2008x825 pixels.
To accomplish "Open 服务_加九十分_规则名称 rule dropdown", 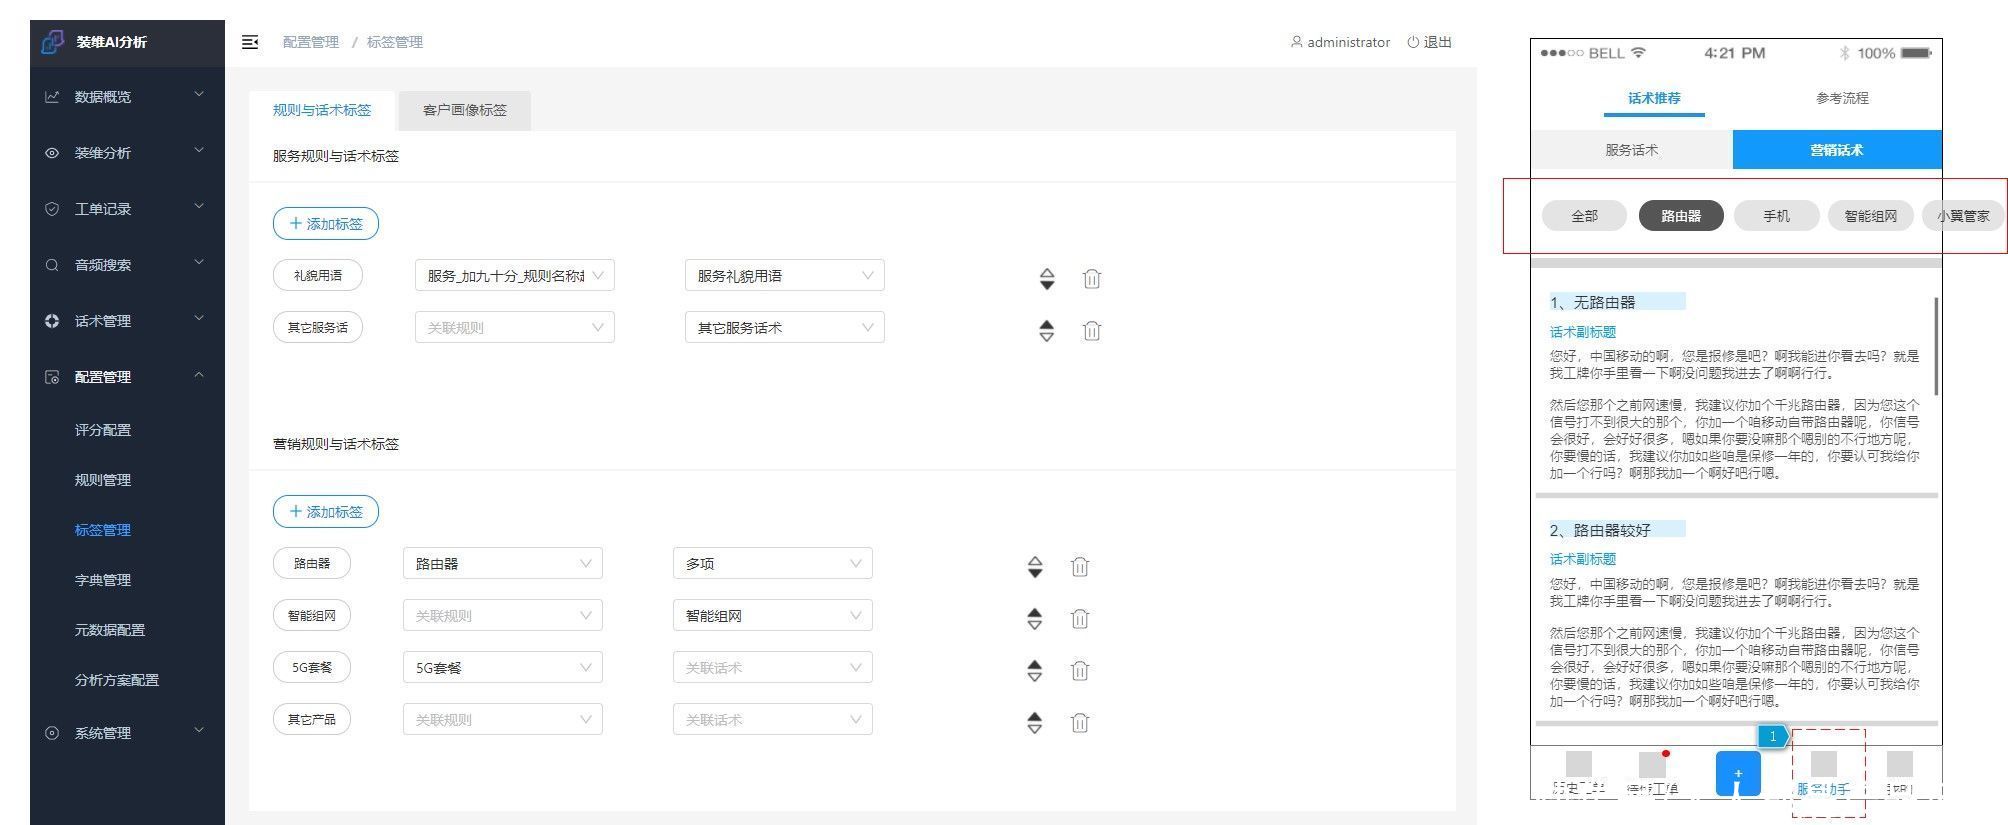I will 515,276.
